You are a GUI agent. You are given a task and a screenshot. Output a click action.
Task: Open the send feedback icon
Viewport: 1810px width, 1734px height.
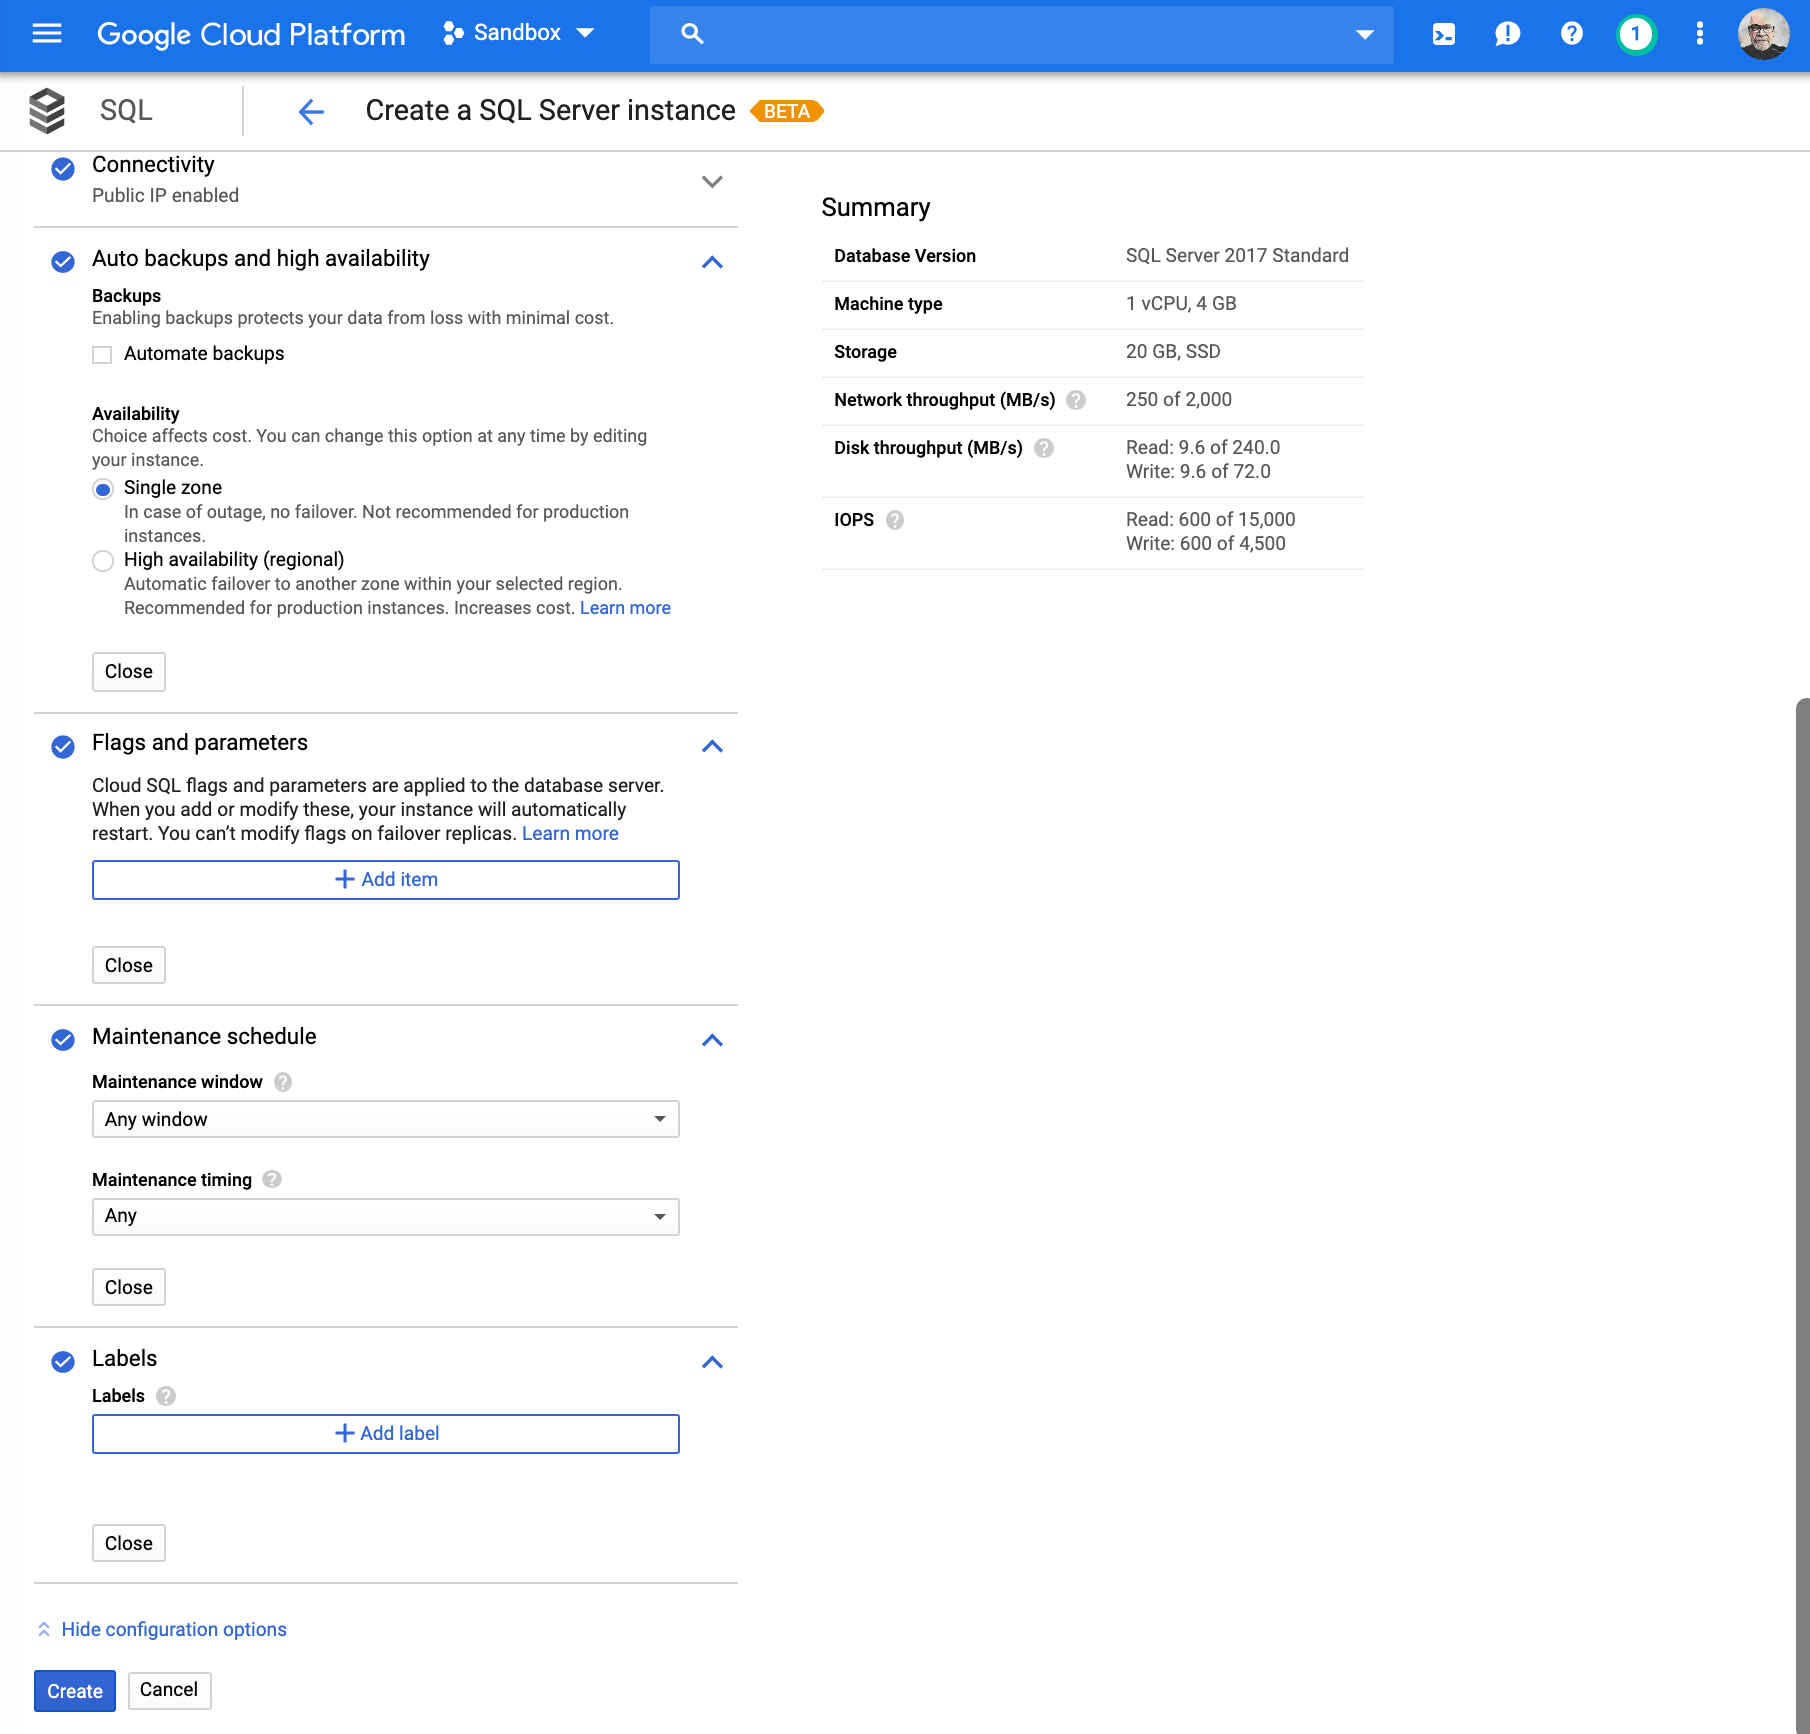[1507, 34]
